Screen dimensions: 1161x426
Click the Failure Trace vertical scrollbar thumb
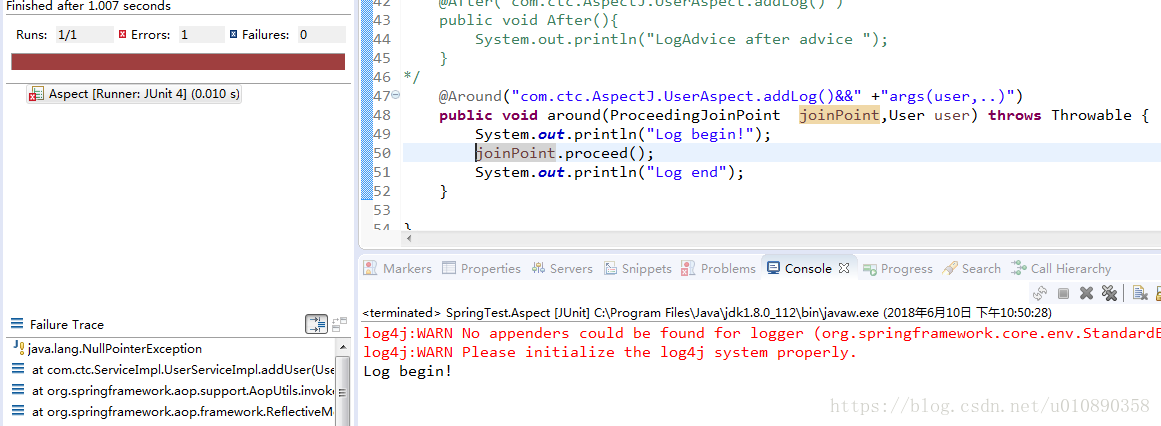tap(342, 391)
